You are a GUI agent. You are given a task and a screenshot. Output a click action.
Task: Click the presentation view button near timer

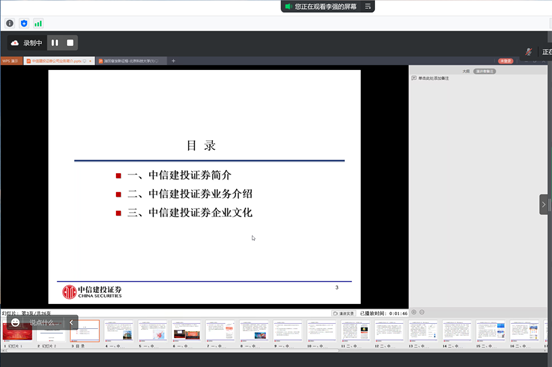(343, 313)
